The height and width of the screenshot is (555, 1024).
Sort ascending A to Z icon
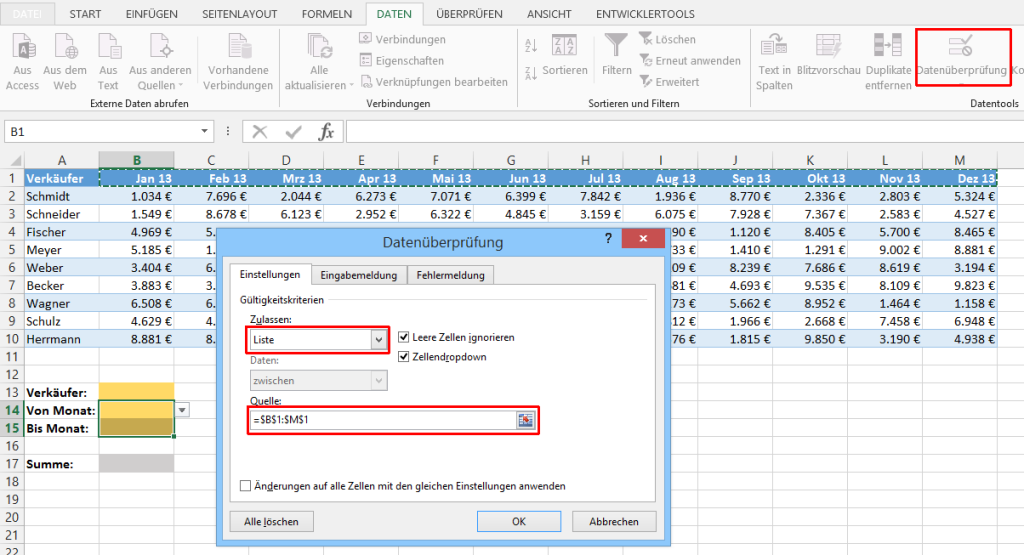(531, 46)
